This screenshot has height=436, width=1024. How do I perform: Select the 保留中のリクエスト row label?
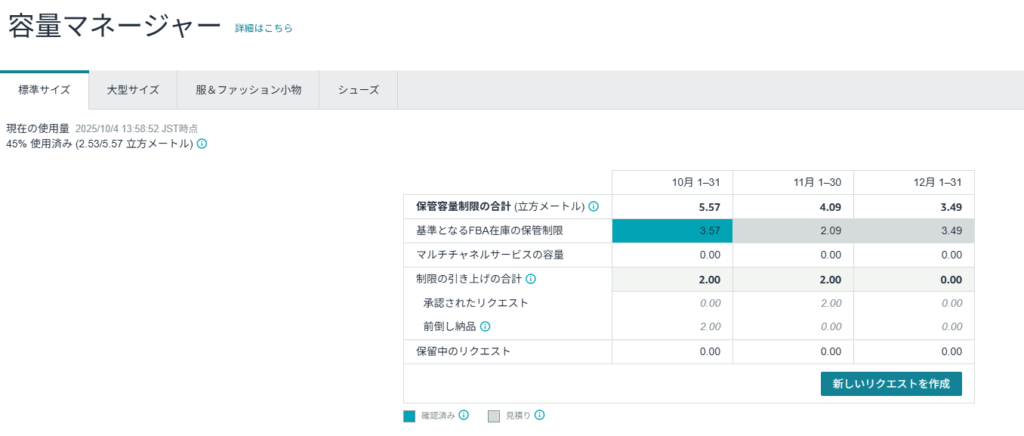463,351
